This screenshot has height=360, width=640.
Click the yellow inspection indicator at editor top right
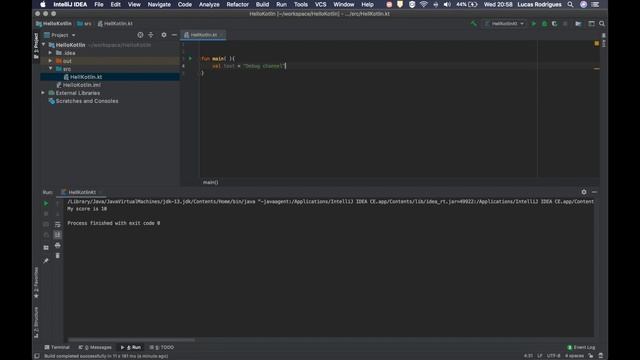pyautogui.click(x=597, y=43)
